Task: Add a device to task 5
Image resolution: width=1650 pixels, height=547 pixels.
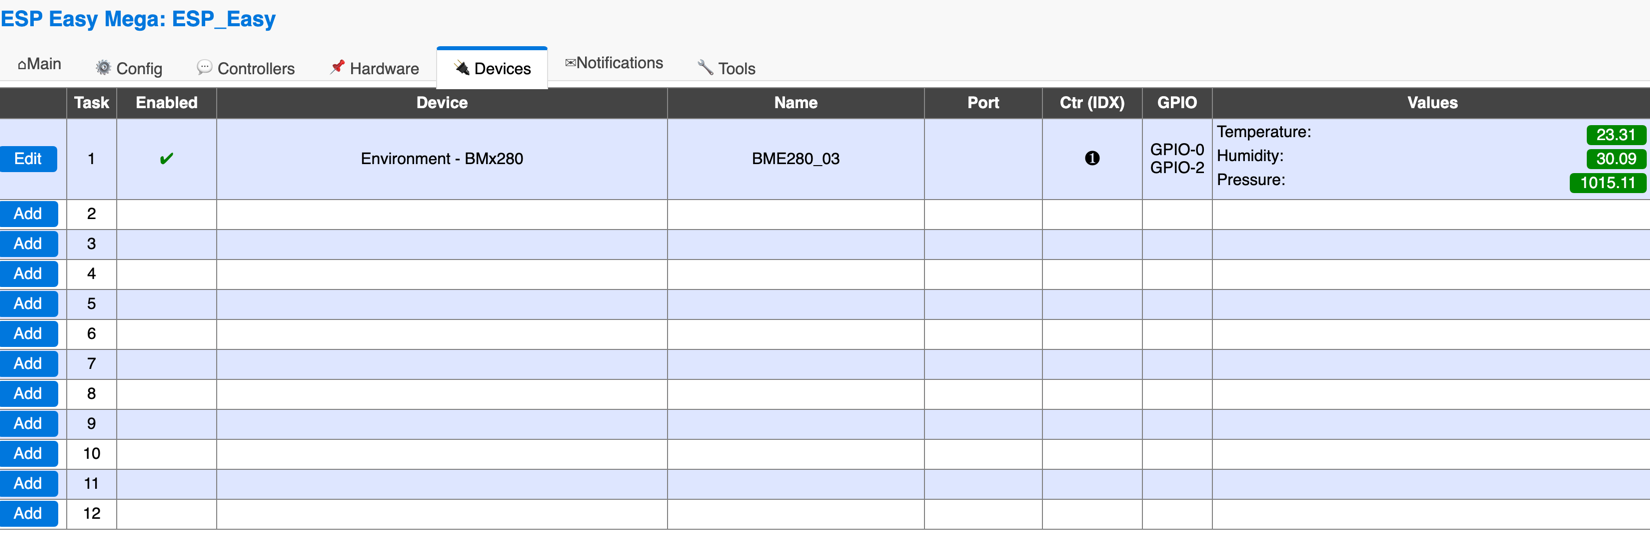Action: (28, 304)
